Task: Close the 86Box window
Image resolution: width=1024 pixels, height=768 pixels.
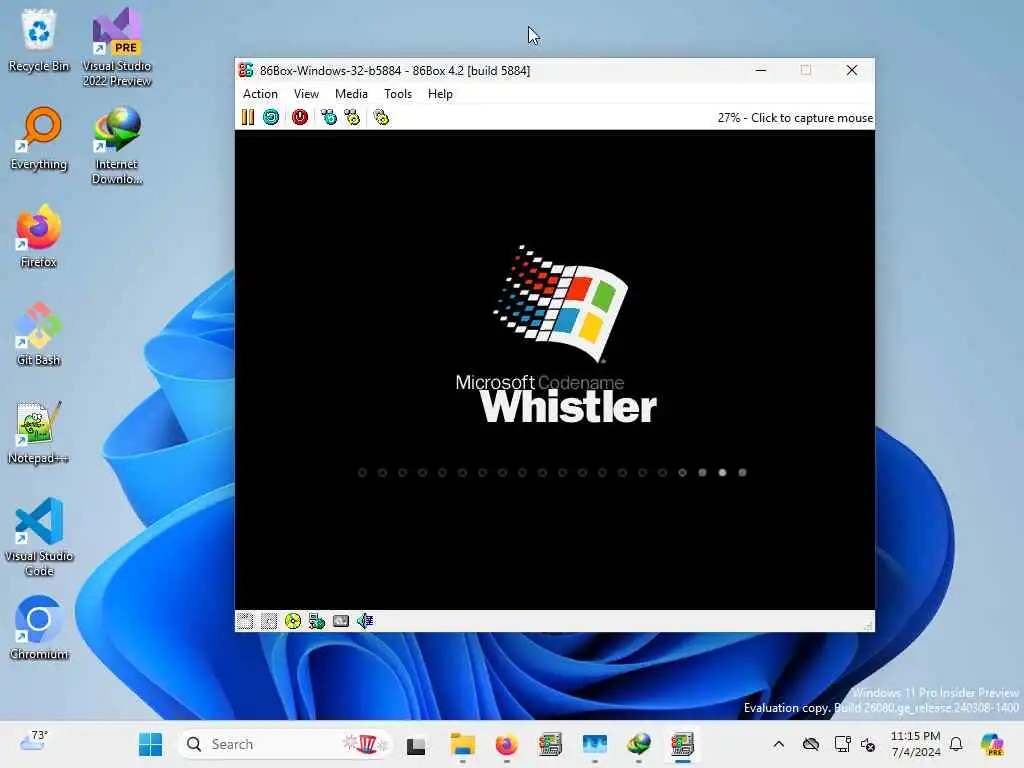Action: (x=852, y=70)
